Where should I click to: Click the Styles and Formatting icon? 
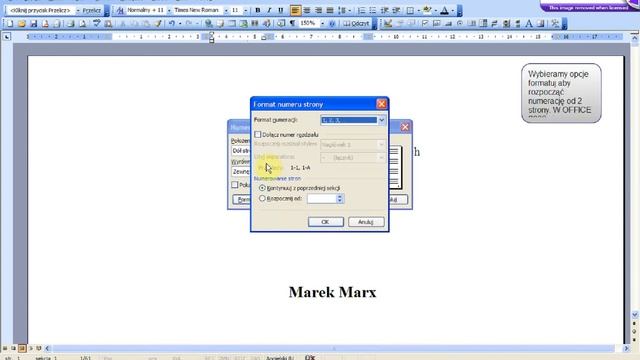(x=120, y=10)
